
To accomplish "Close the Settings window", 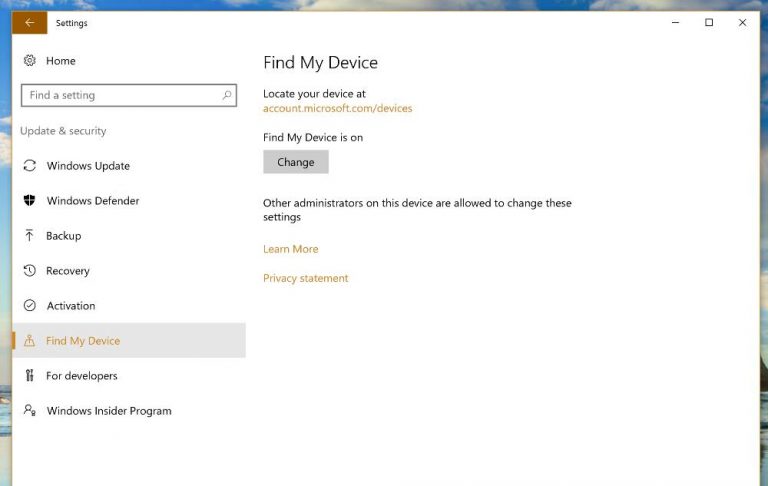I will pos(742,22).
